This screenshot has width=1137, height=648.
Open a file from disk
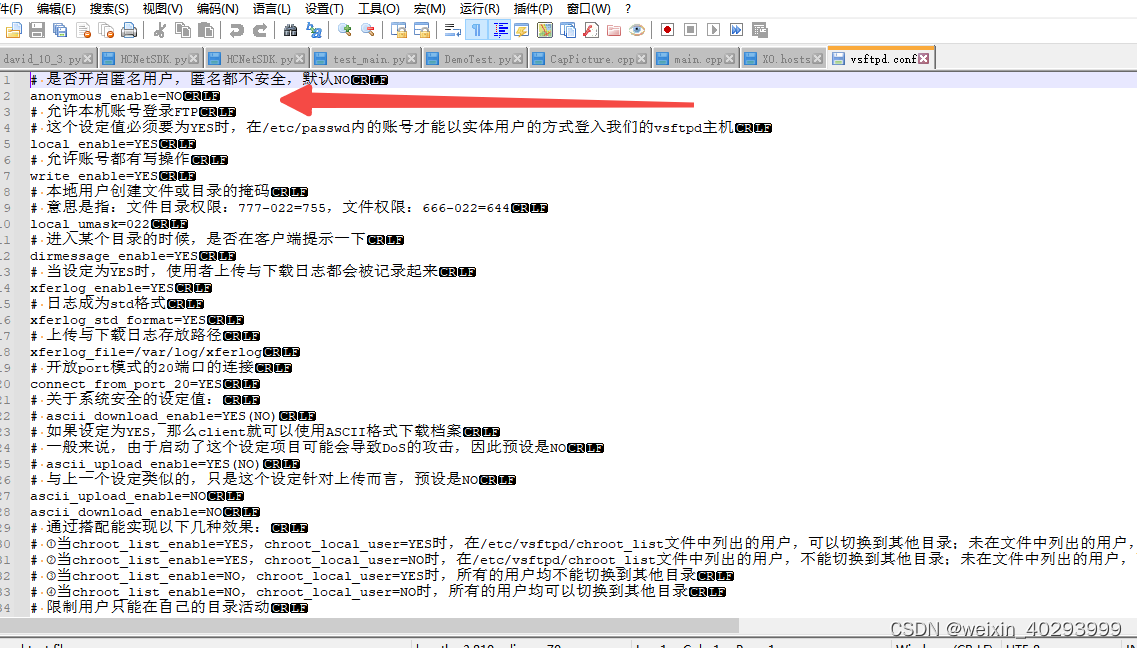(x=12, y=31)
